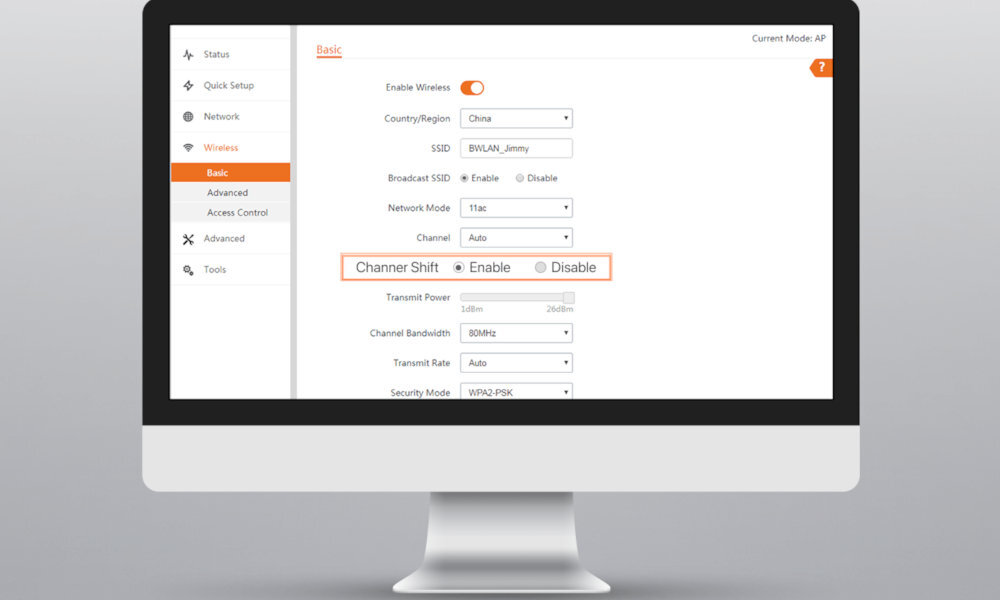This screenshot has width=1000, height=600.
Task: Expand the Security Mode dropdown
Action: (516, 392)
